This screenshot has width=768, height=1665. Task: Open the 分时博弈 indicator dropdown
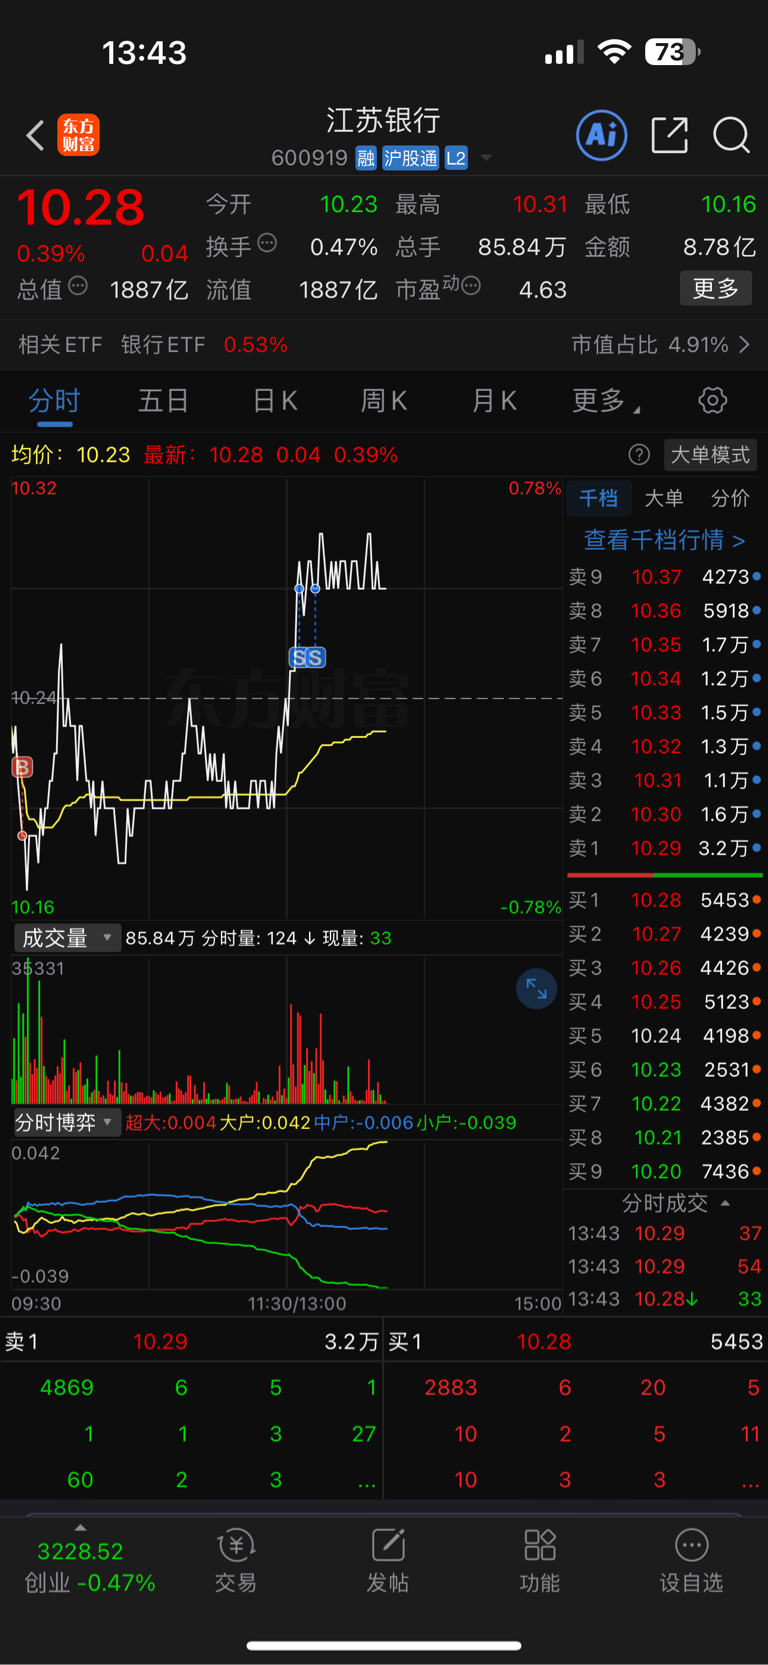click(x=66, y=1122)
